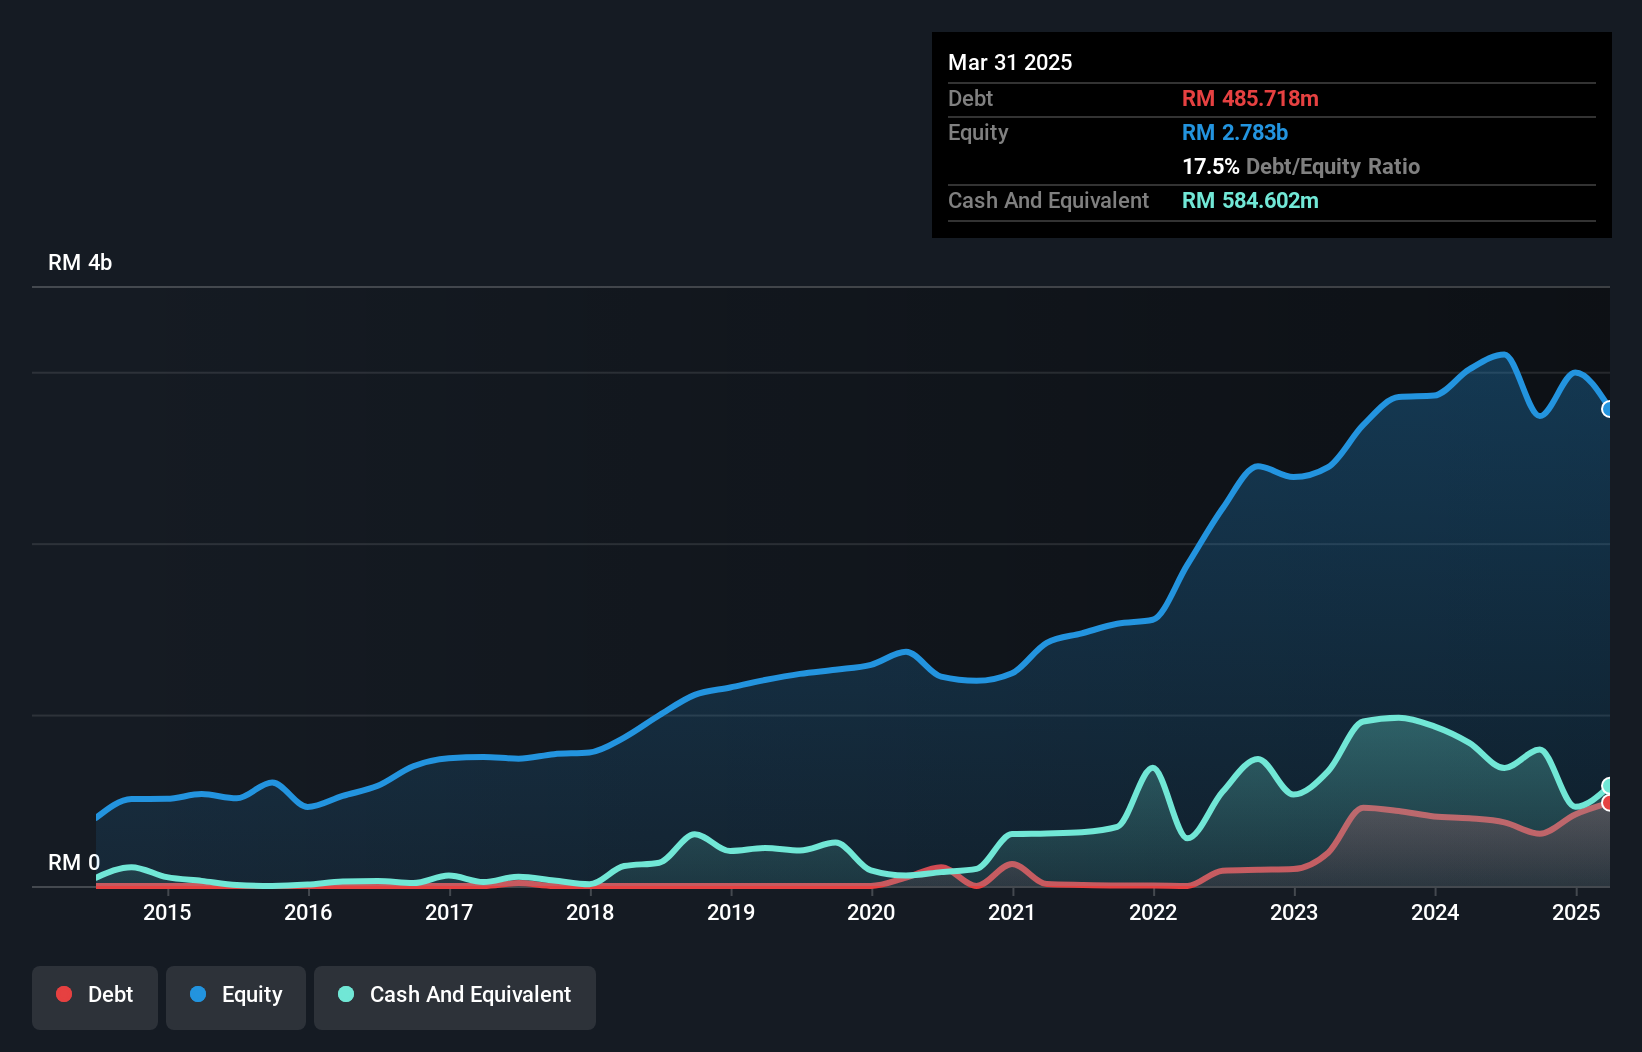Image resolution: width=1642 pixels, height=1052 pixels.
Task: Click the RM 485.718m debt value
Action: [1250, 98]
